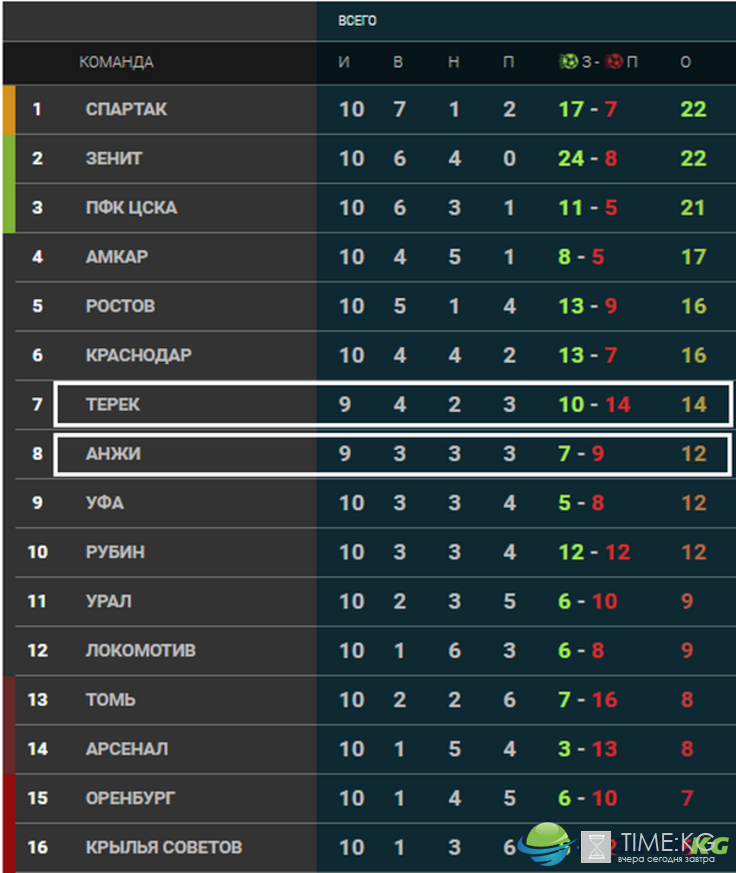Click the Крылья Советов team name

[x=164, y=847]
